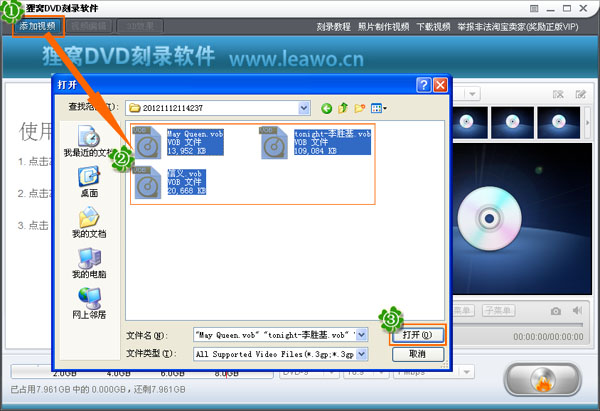Select 我的文档 in places bar
Screen dimensions: 600x411
(x=89, y=222)
